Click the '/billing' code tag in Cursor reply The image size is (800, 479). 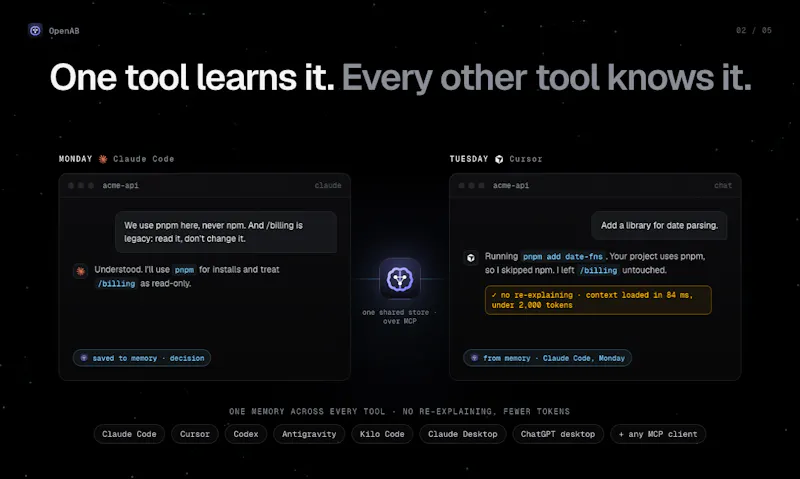(x=598, y=270)
